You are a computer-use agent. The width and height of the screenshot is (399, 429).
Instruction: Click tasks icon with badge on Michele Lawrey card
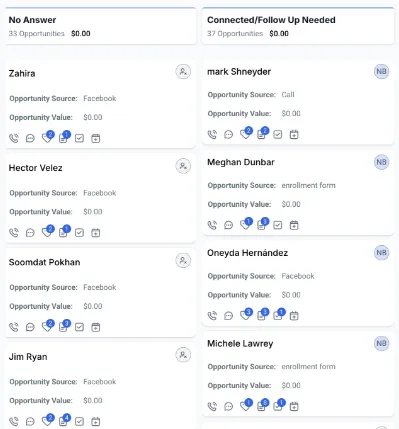coord(278,406)
